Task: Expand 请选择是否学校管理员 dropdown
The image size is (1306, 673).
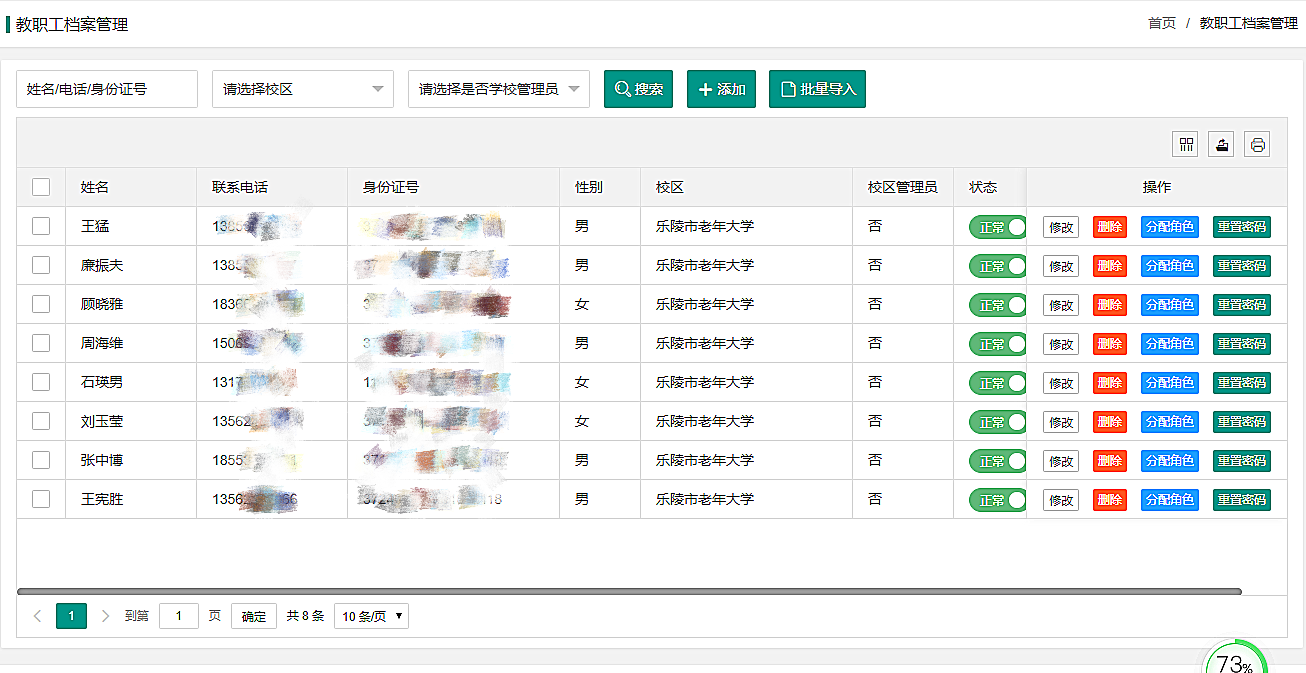Action: pos(498,89)
